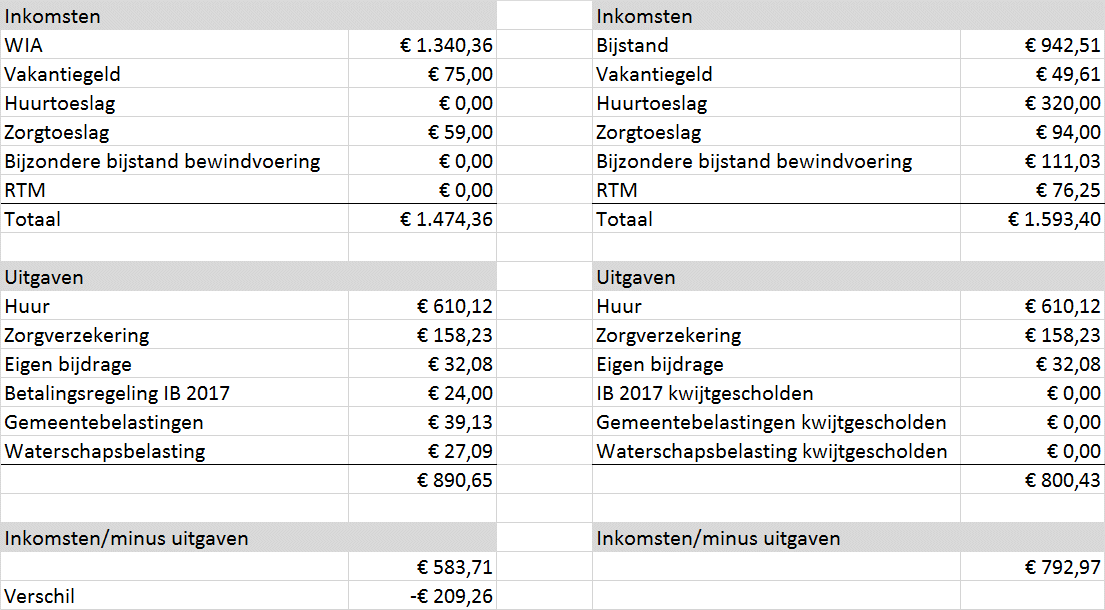Image resolution: width=1105 pixels, height=610 pixels.
Task: Click the € 942,51 Bijstand amount
Action: point(1062,45)
